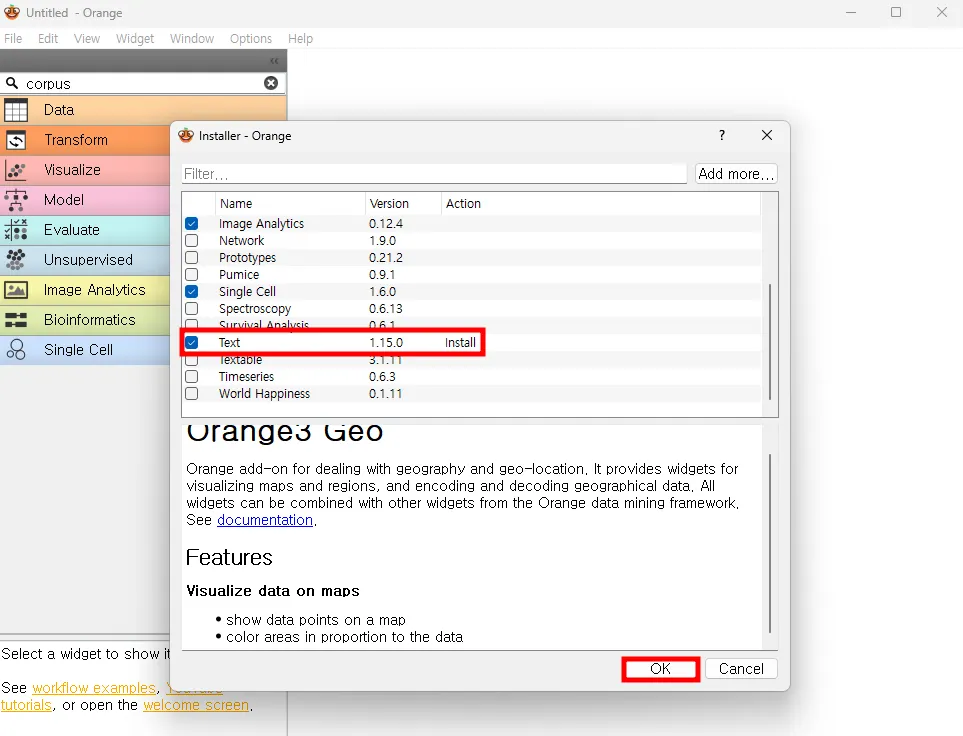Image resolution: width=963 pixels, height=736 pixels.
Task: Uncheck the Text add-on checkbox
Action: click(192, 342)
